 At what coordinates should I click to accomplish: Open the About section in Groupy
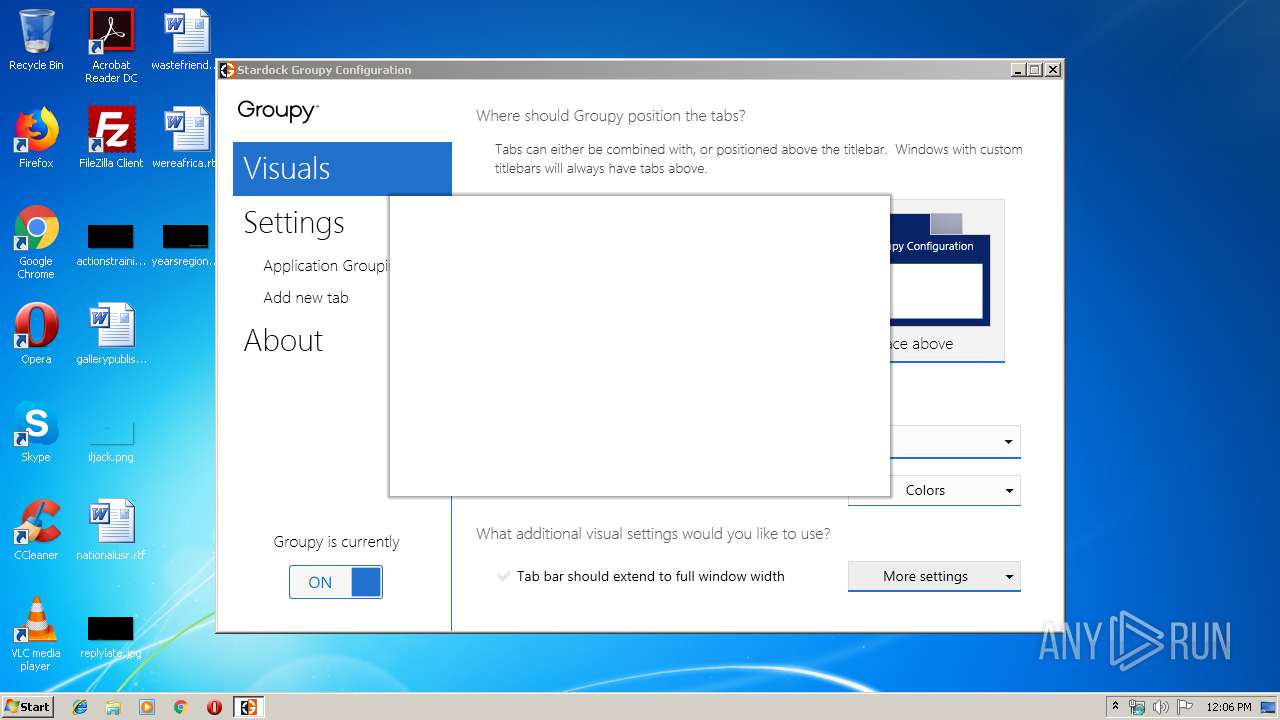point(283,340)
